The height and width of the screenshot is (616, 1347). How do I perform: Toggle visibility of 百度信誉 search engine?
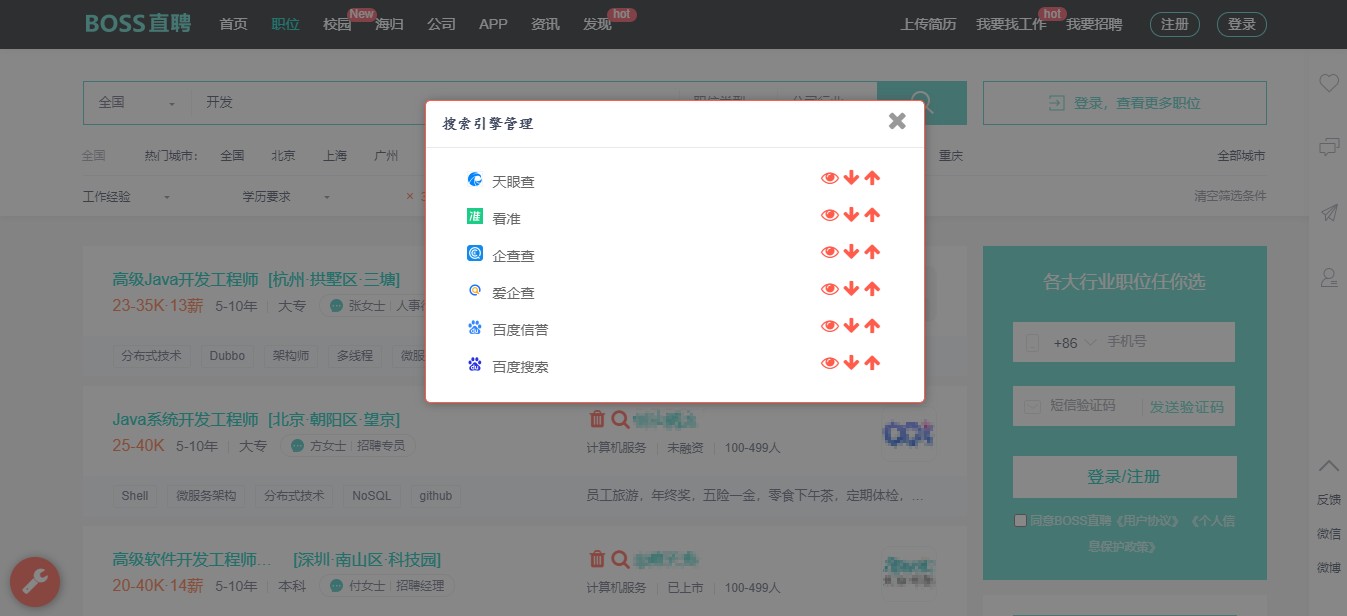[x=829, y=326]
